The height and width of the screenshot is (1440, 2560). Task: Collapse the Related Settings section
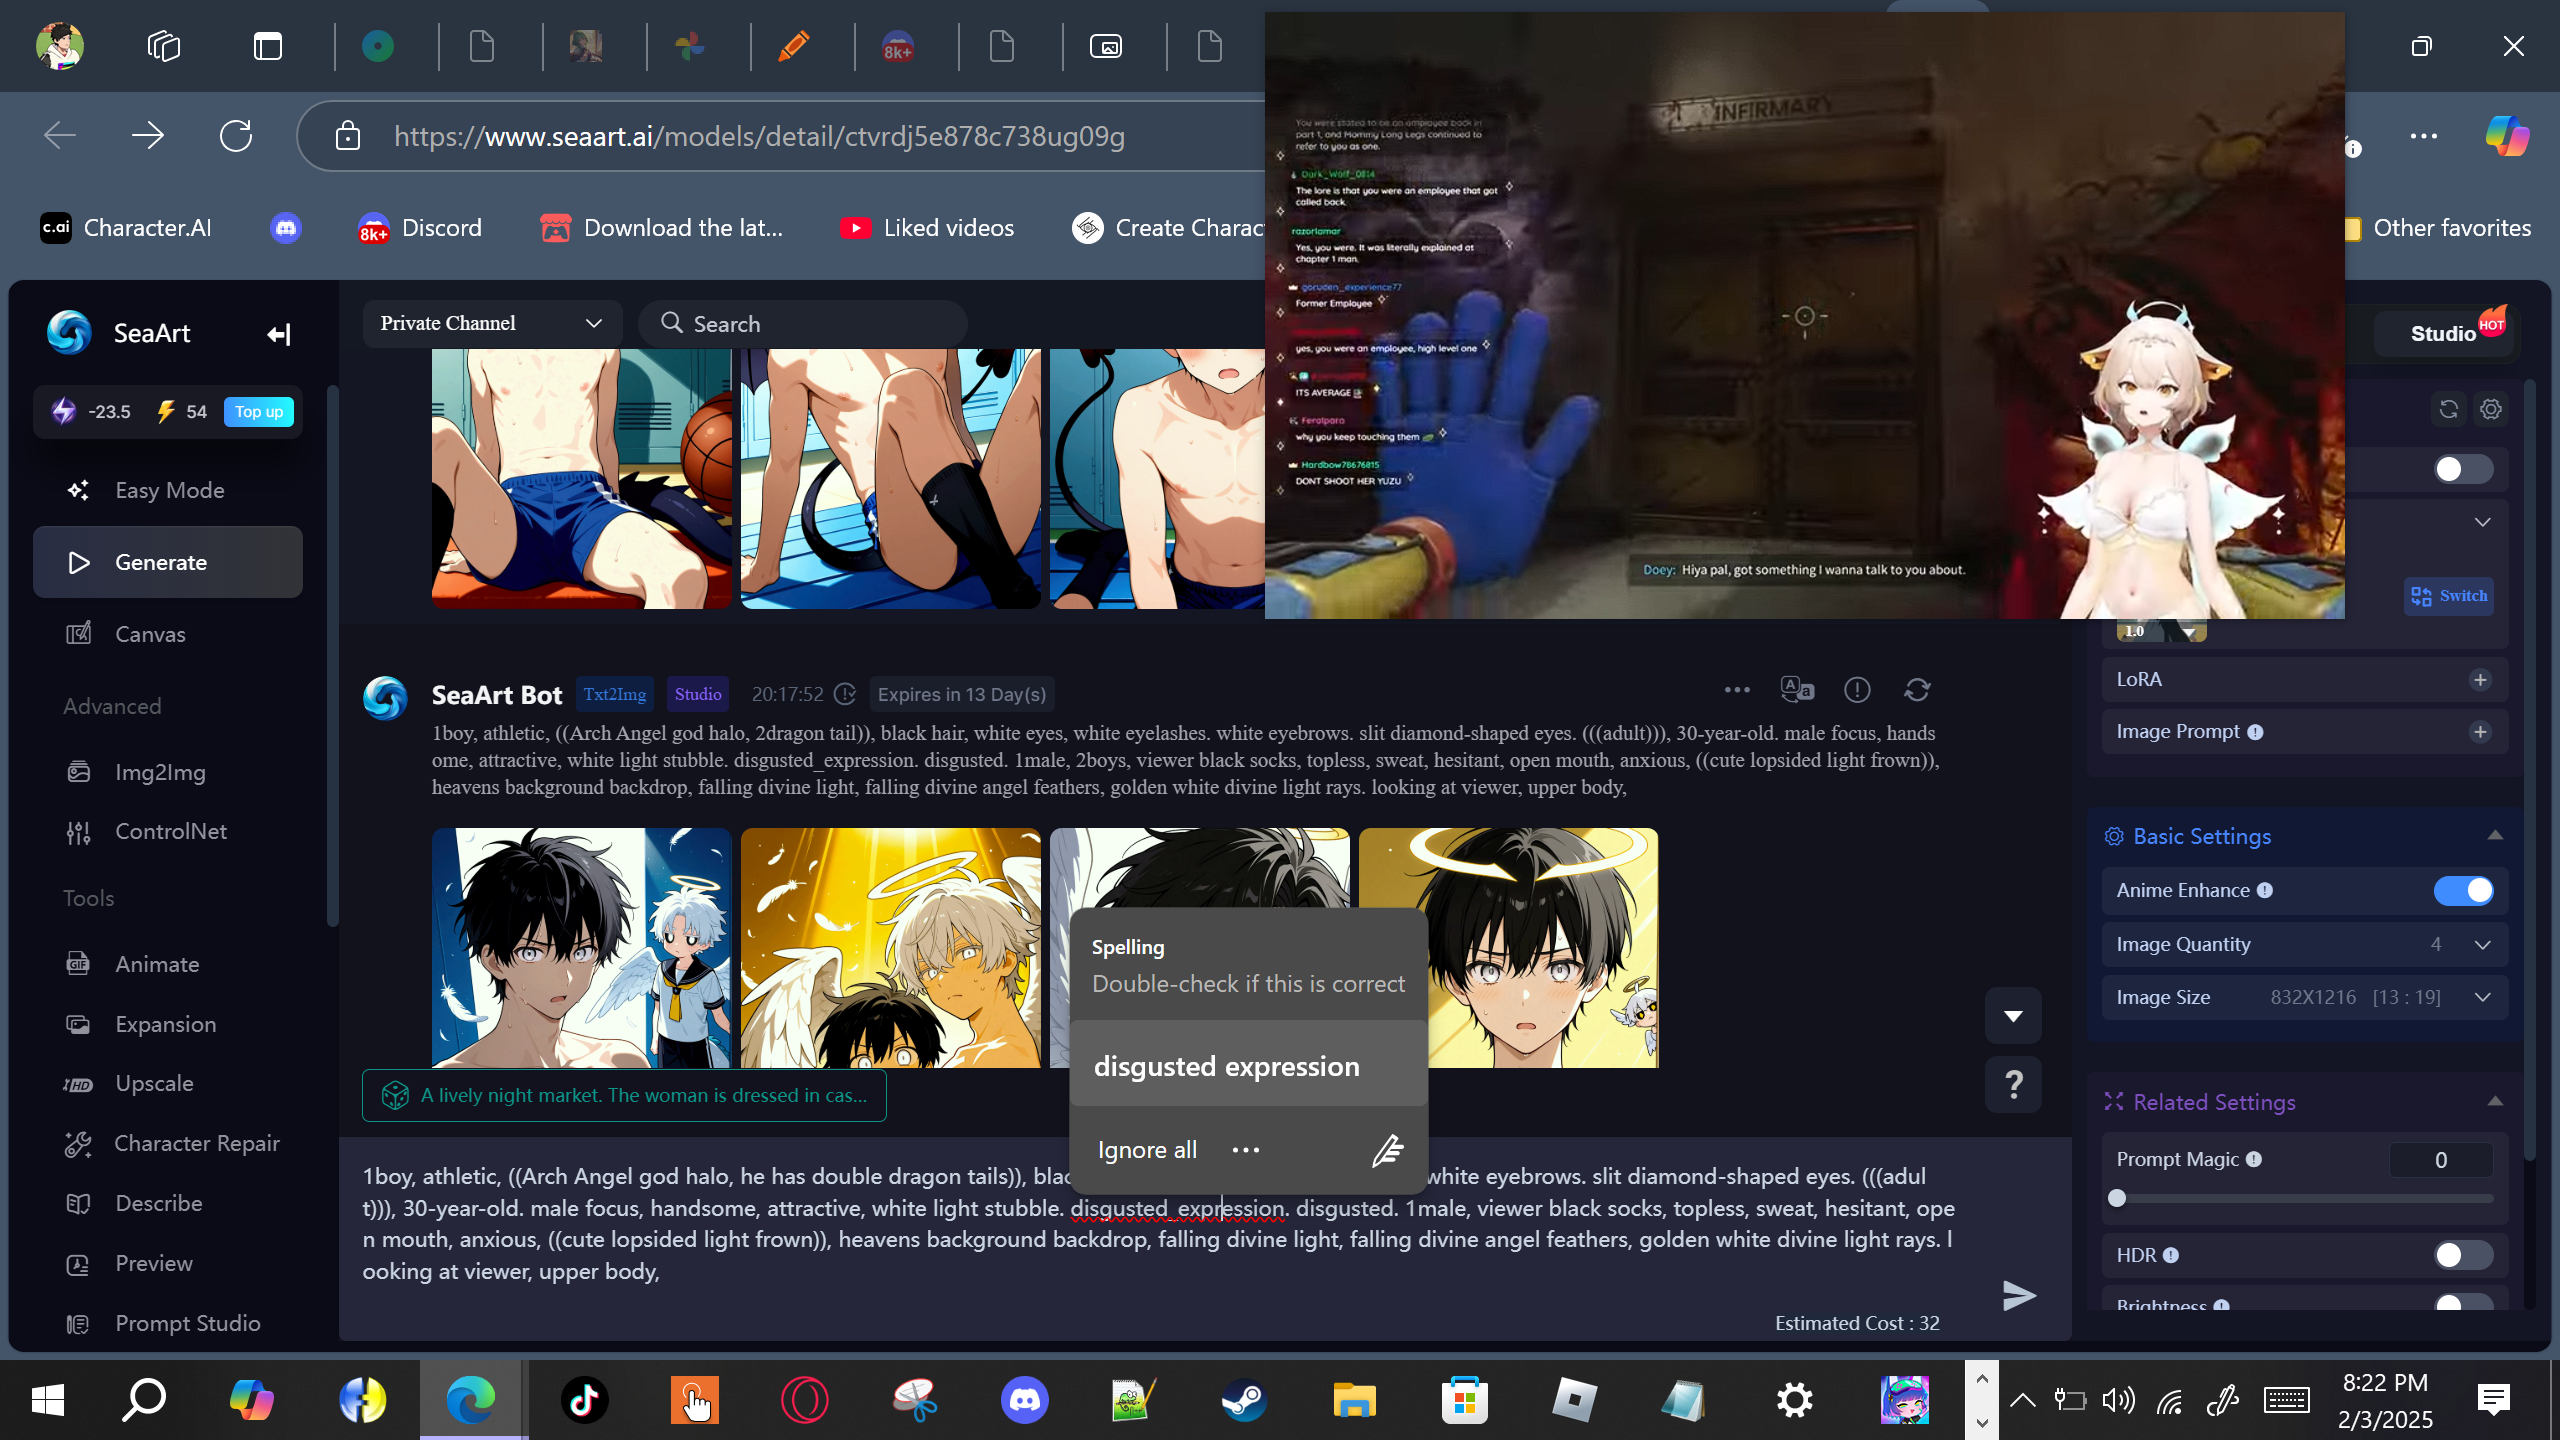pos(2495,1102)
